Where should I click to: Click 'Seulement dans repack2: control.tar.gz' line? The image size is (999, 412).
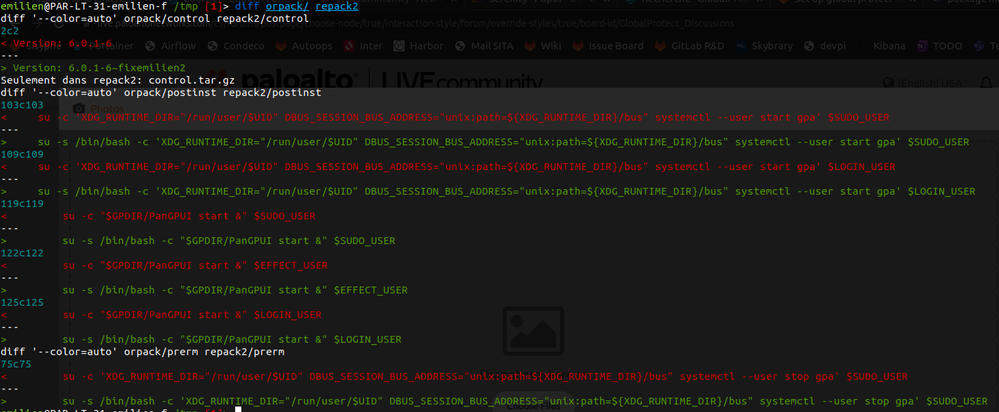pos(118,81)
